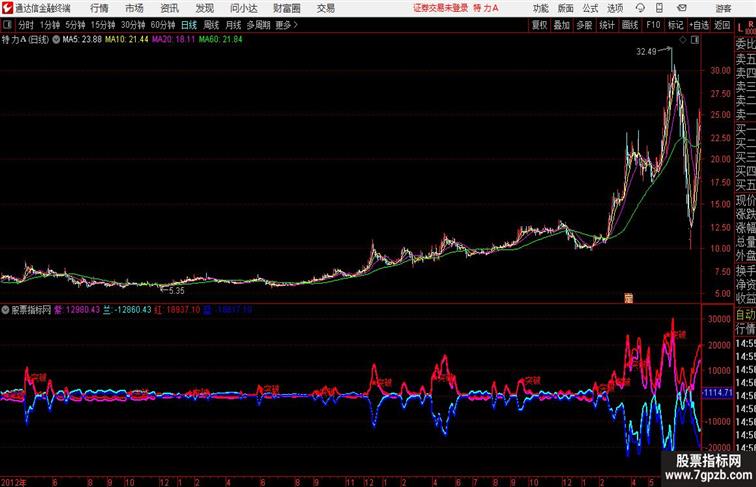Open the 资讯 menu
This screenshot has height=487, width=756.
(169, 8)
